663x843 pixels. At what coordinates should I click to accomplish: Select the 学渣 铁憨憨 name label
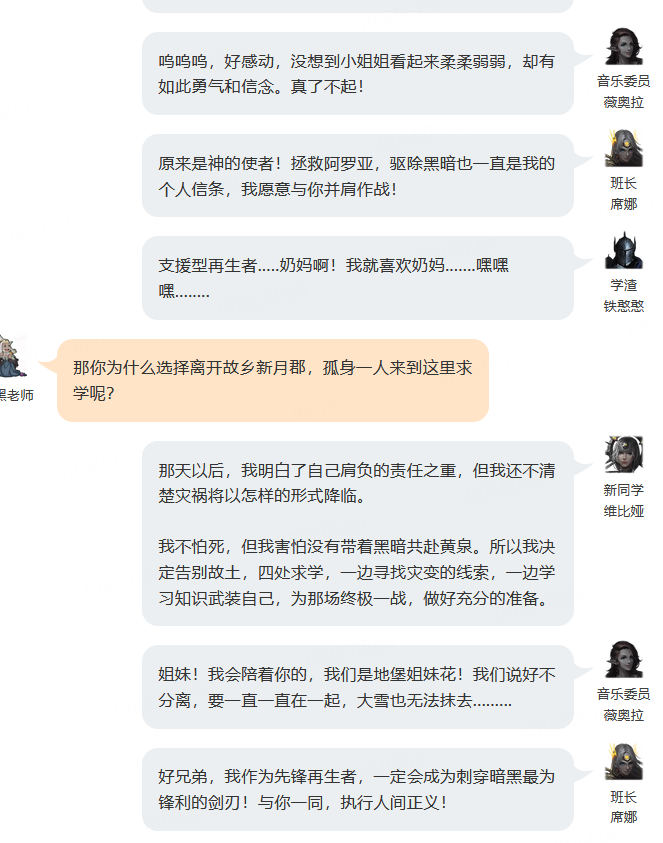(624, 296)
